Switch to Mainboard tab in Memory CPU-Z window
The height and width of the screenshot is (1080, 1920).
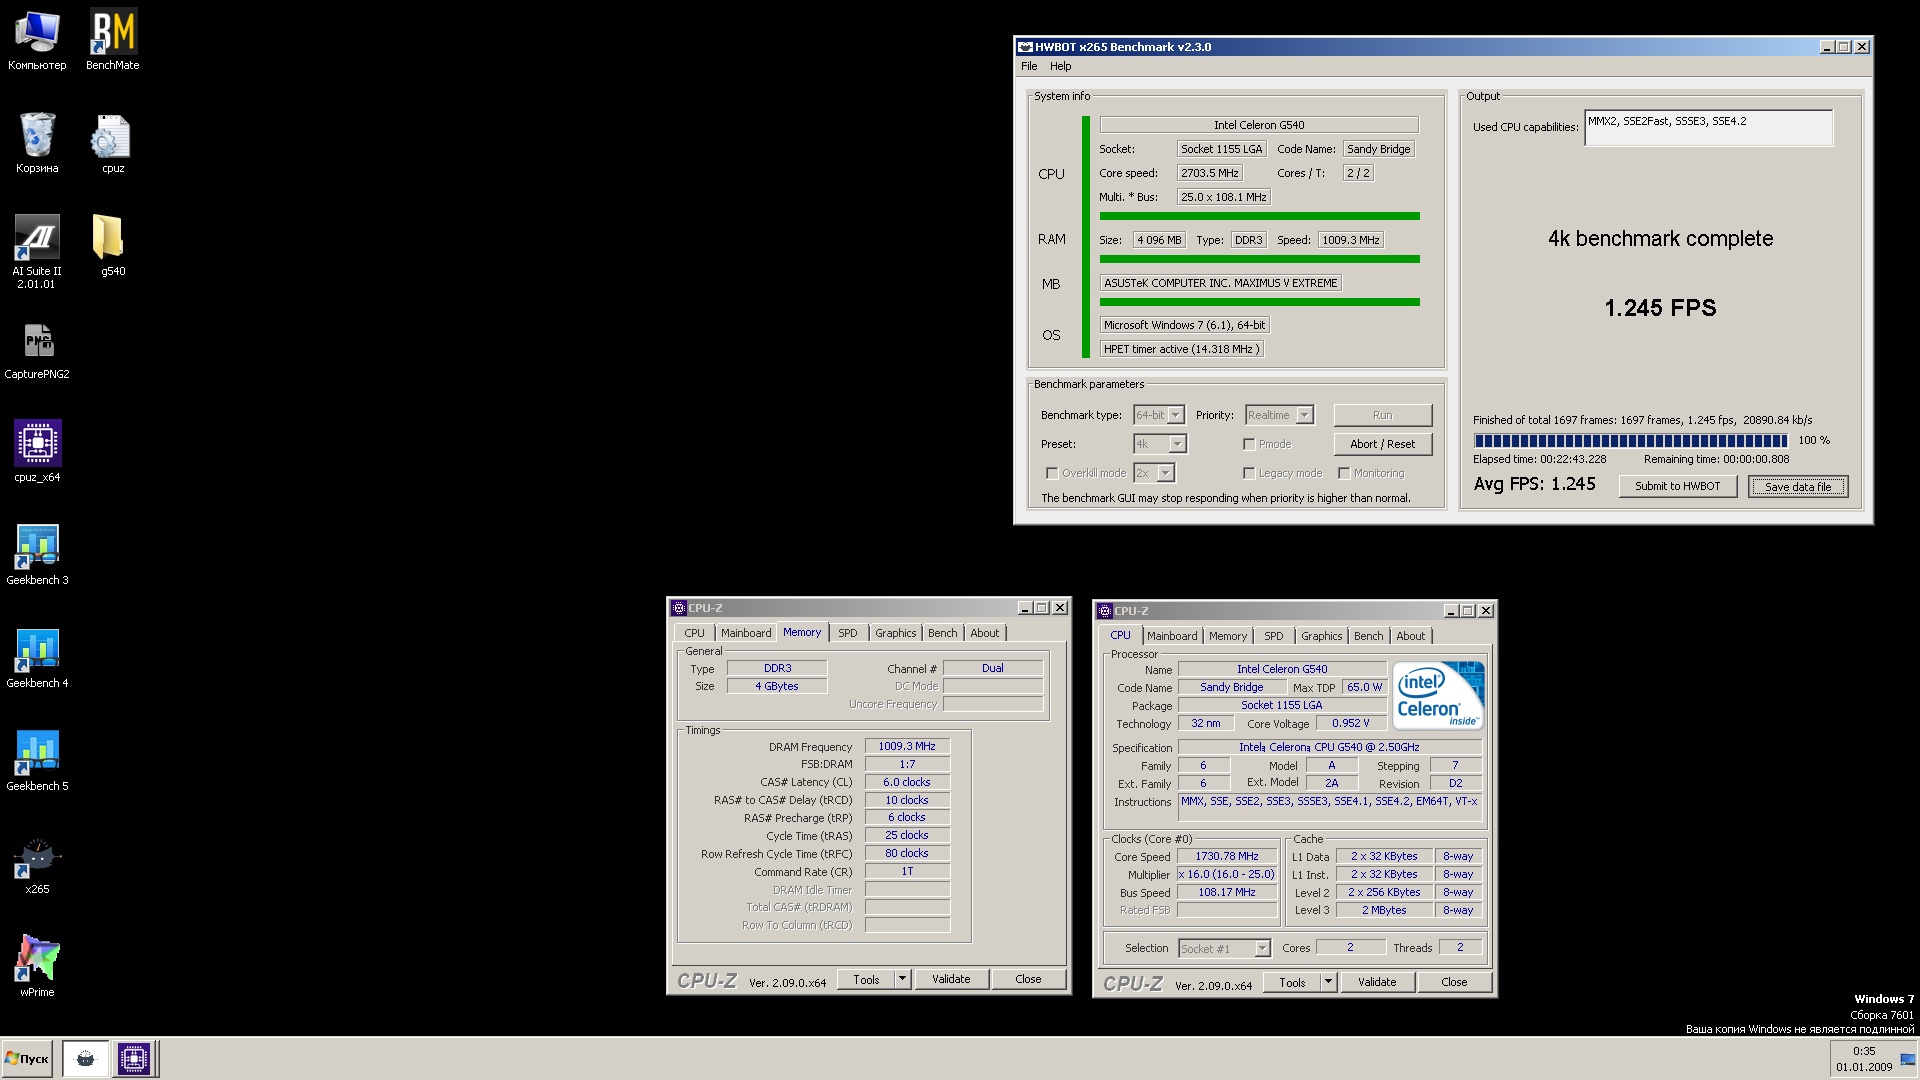coord(746,633)
